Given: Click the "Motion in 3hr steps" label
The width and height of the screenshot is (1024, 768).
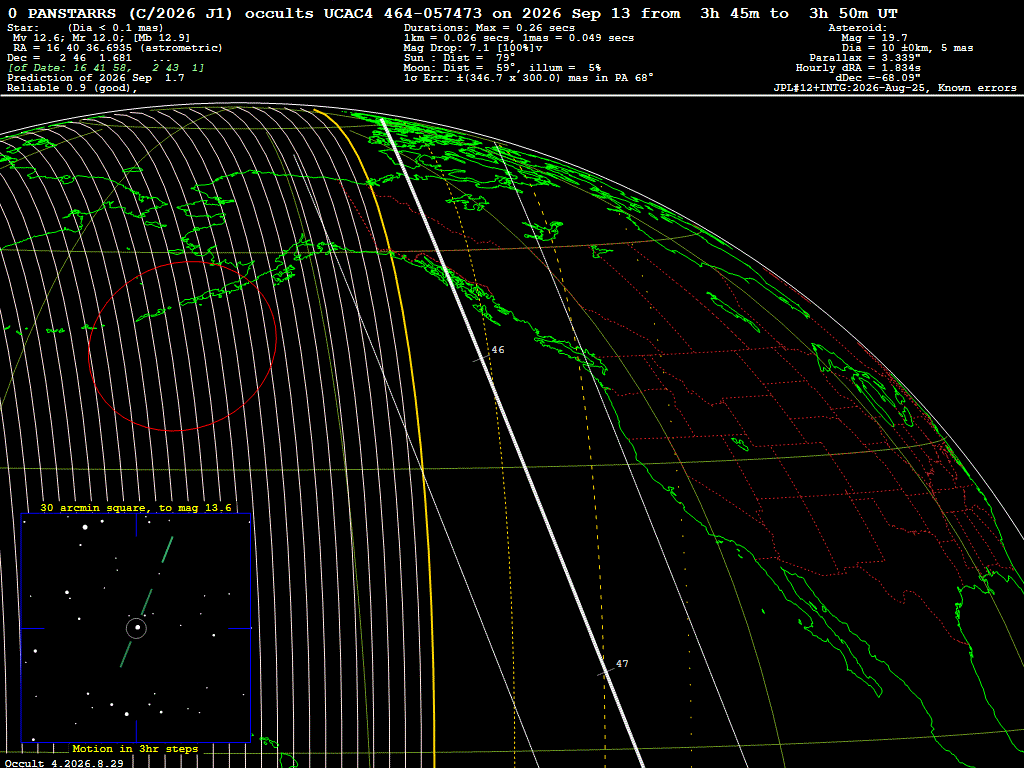Looking at the screenshot, I should pos(135,748).
